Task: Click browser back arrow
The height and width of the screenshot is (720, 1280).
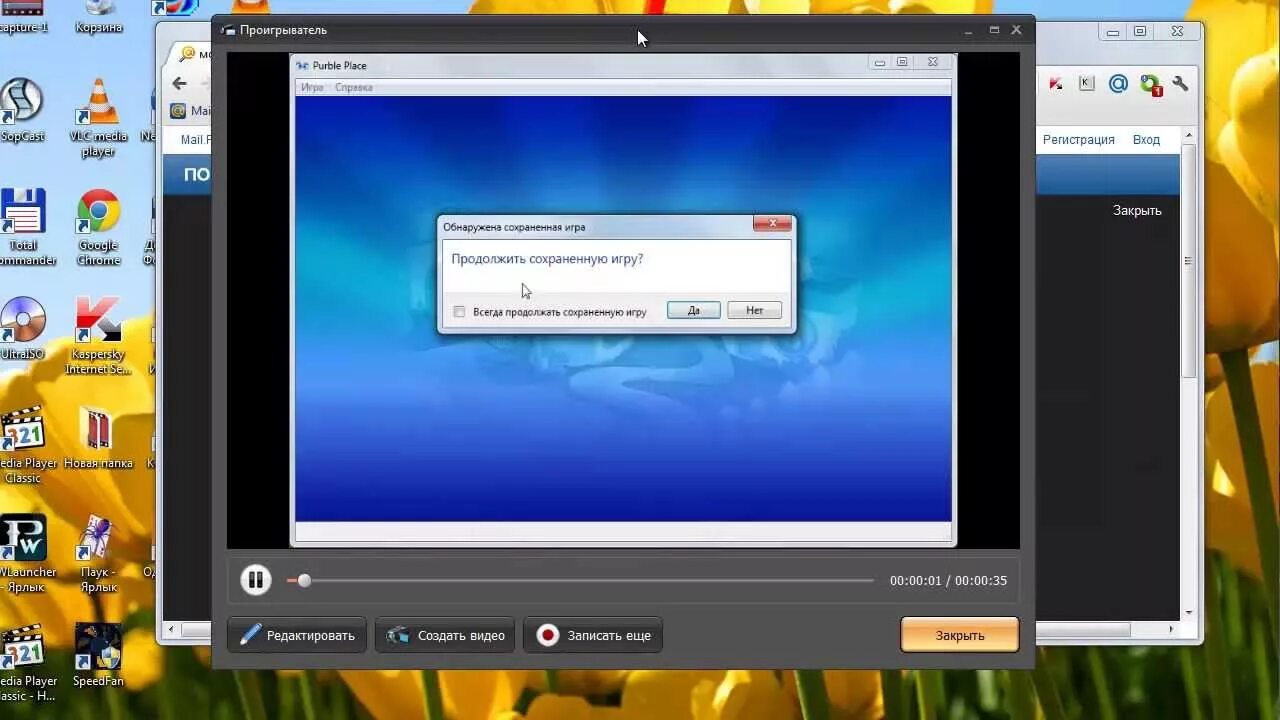Action: [179, 84]
